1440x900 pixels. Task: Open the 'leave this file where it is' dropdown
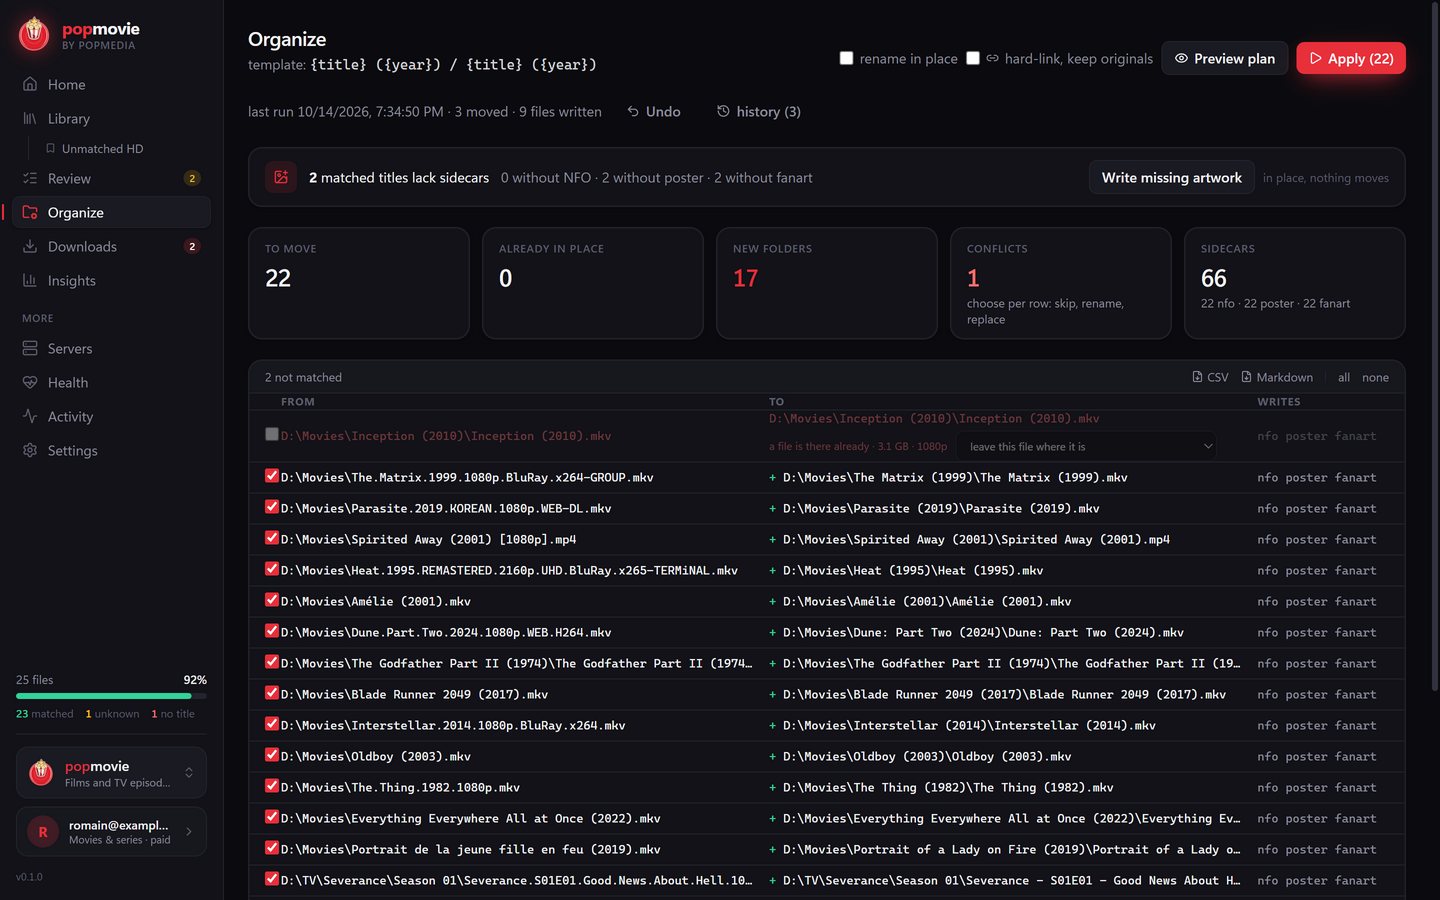click(x=1086, y=446)
